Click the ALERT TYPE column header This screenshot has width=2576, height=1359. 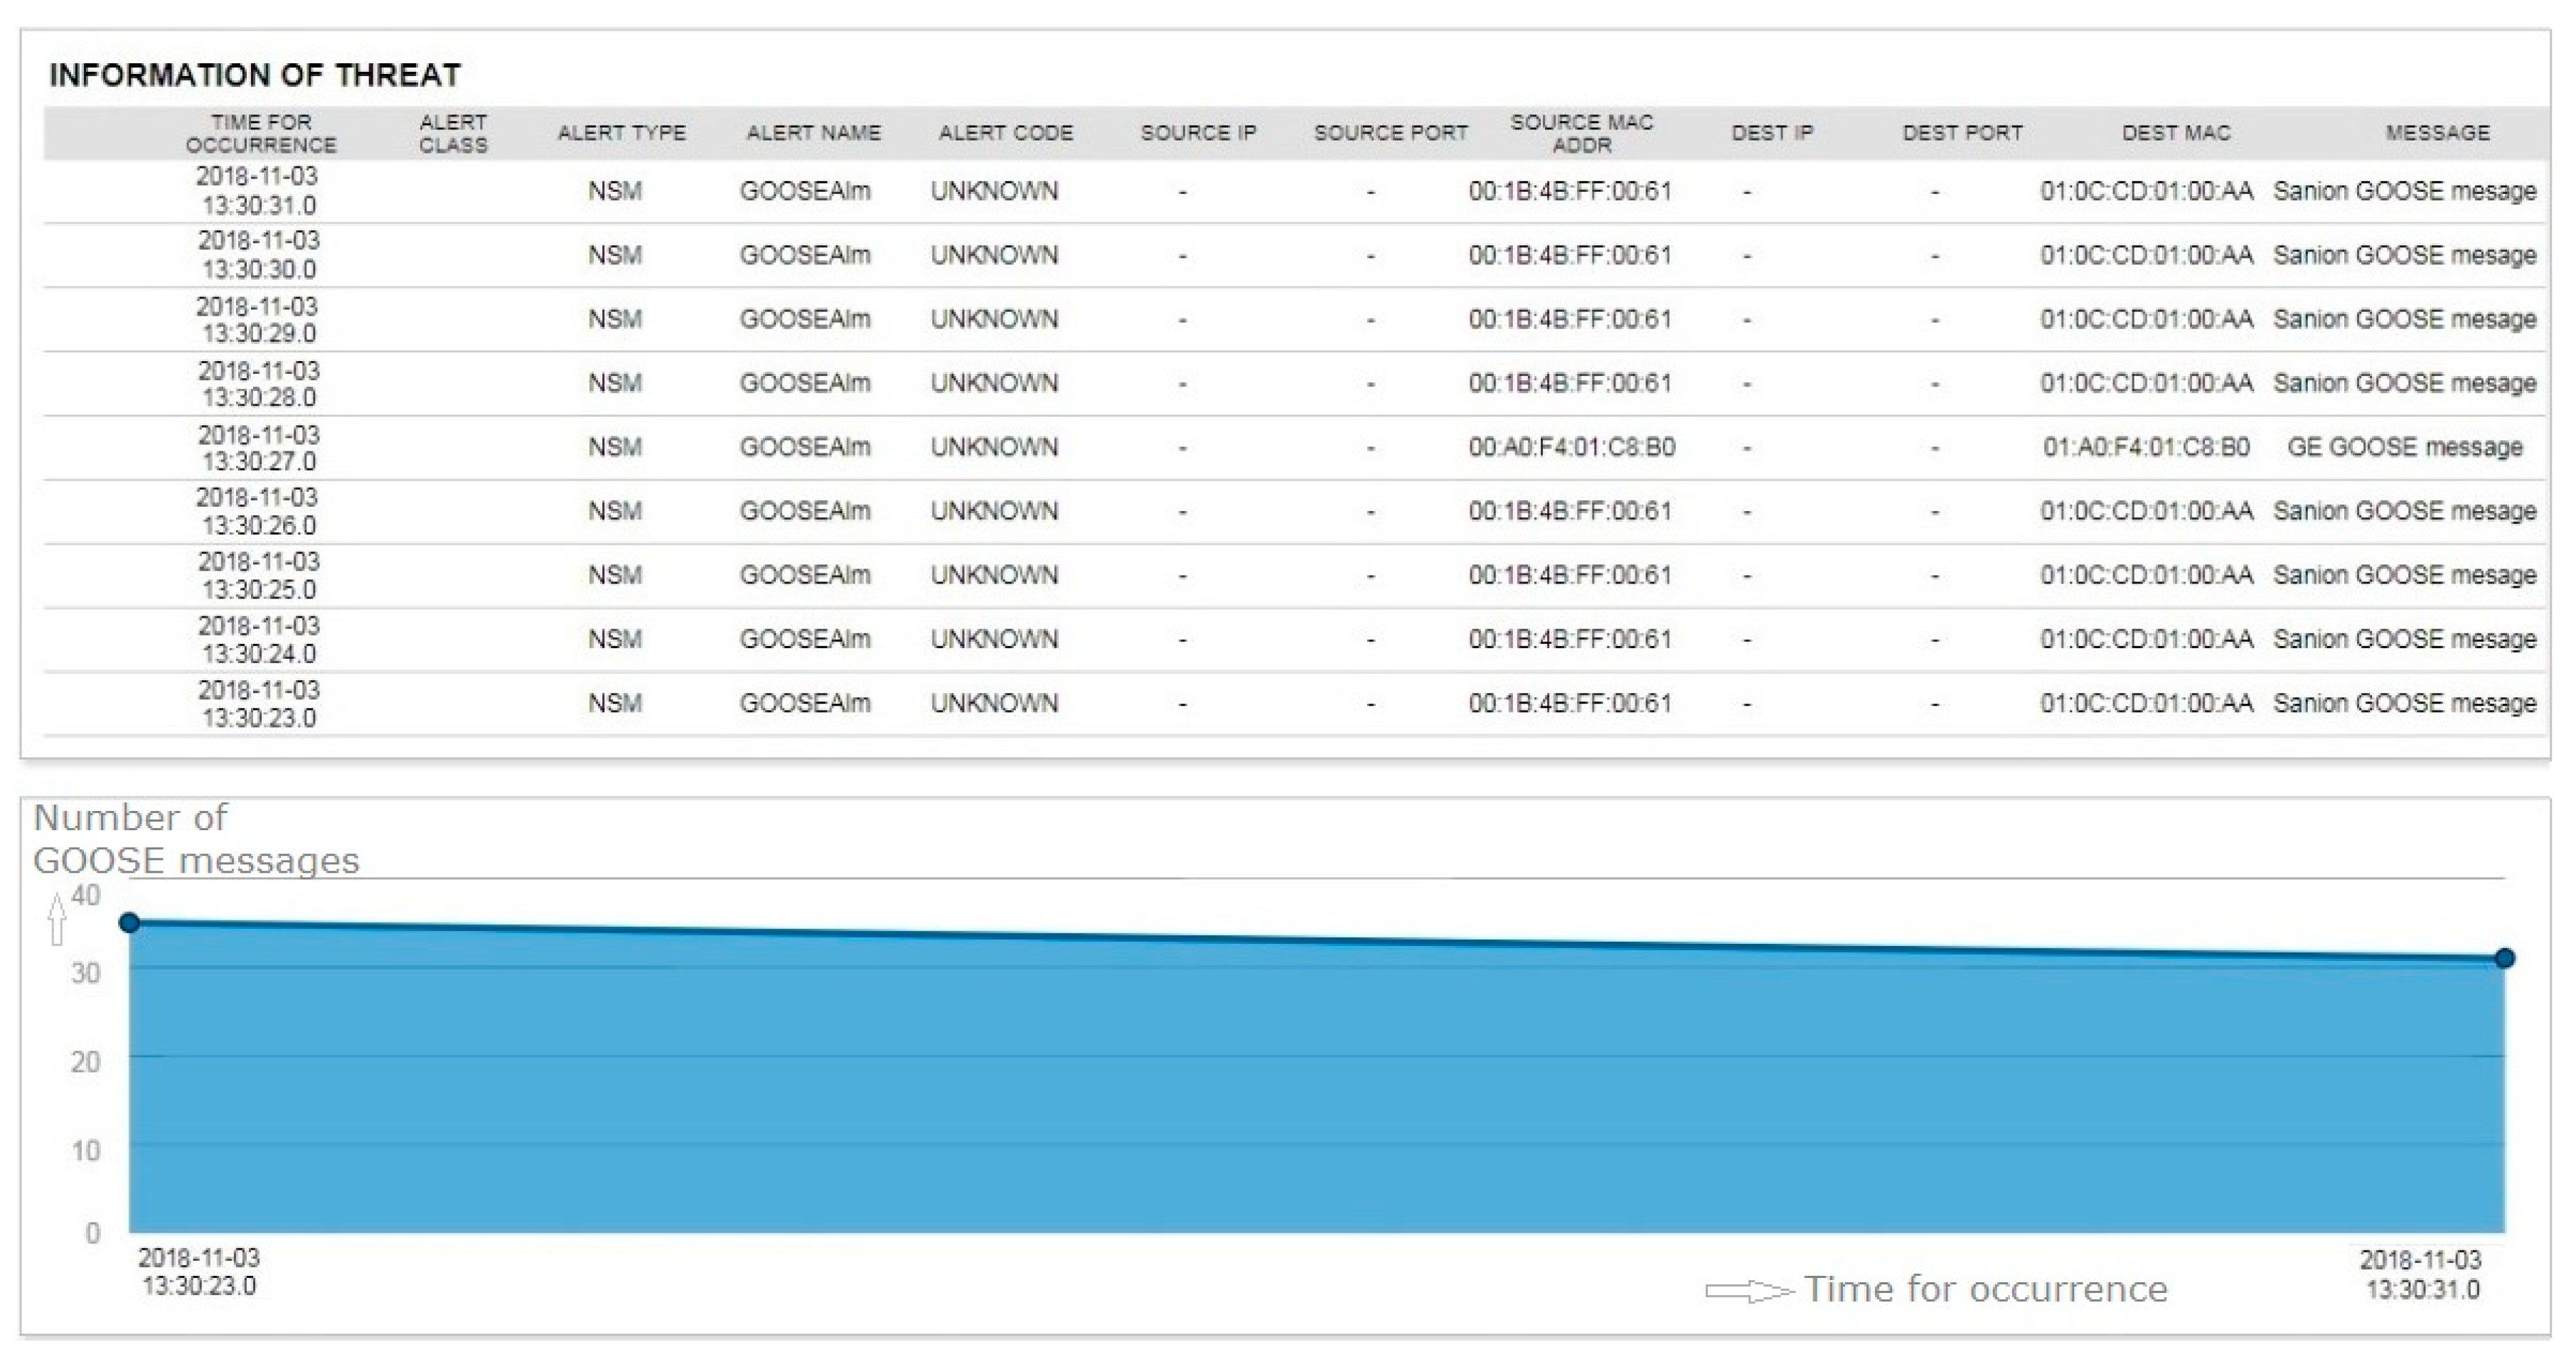point(621,133)
